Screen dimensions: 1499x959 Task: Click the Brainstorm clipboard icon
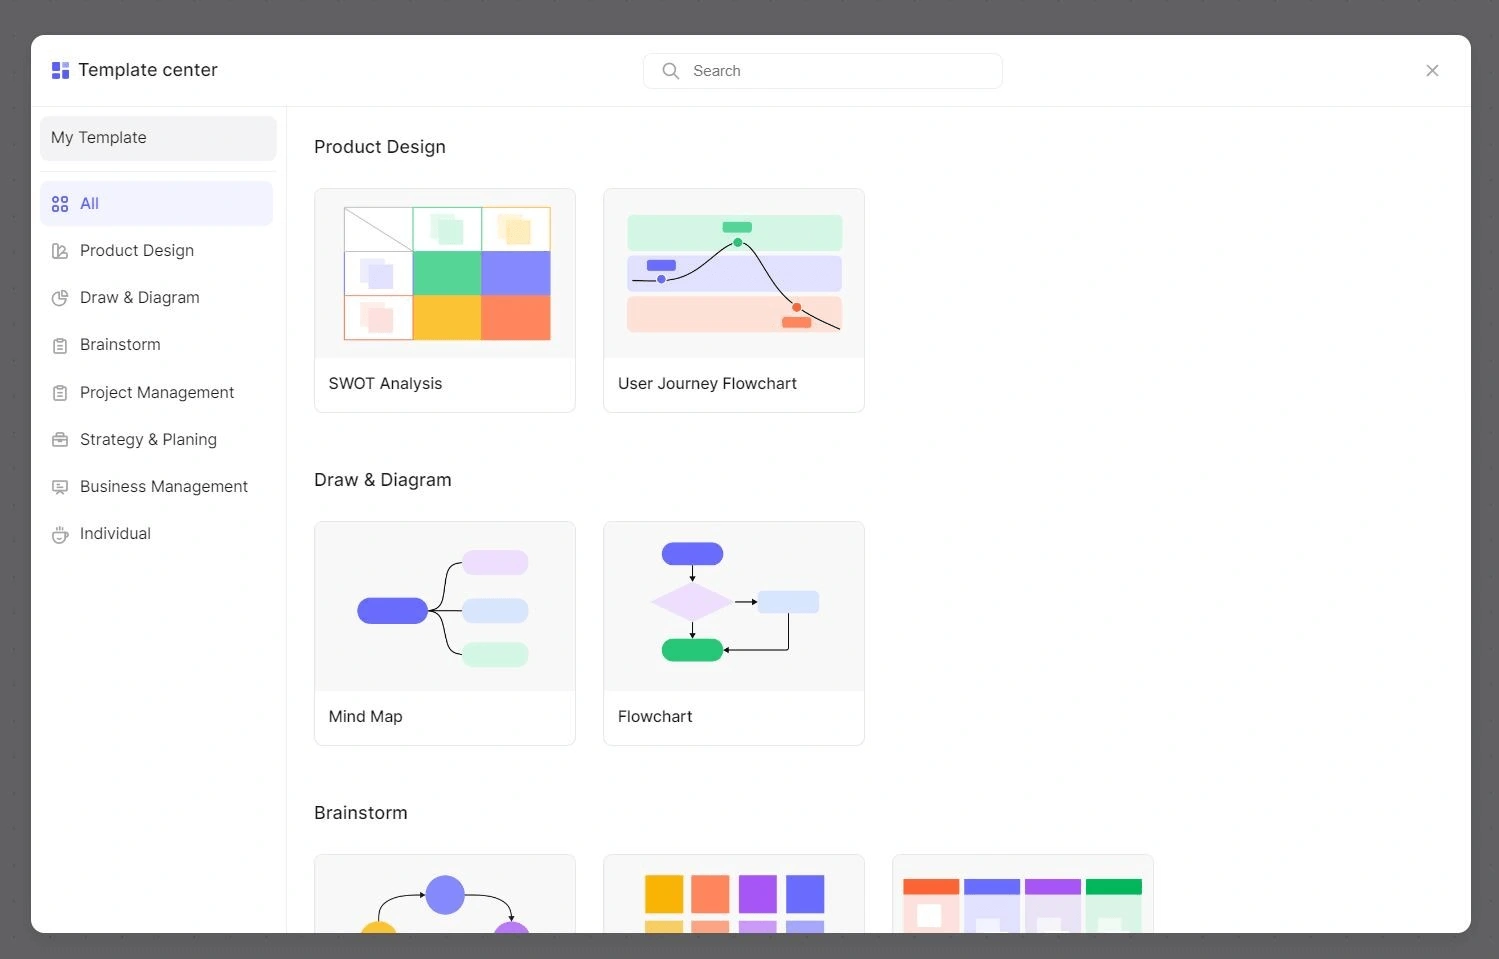pos(60,345)
